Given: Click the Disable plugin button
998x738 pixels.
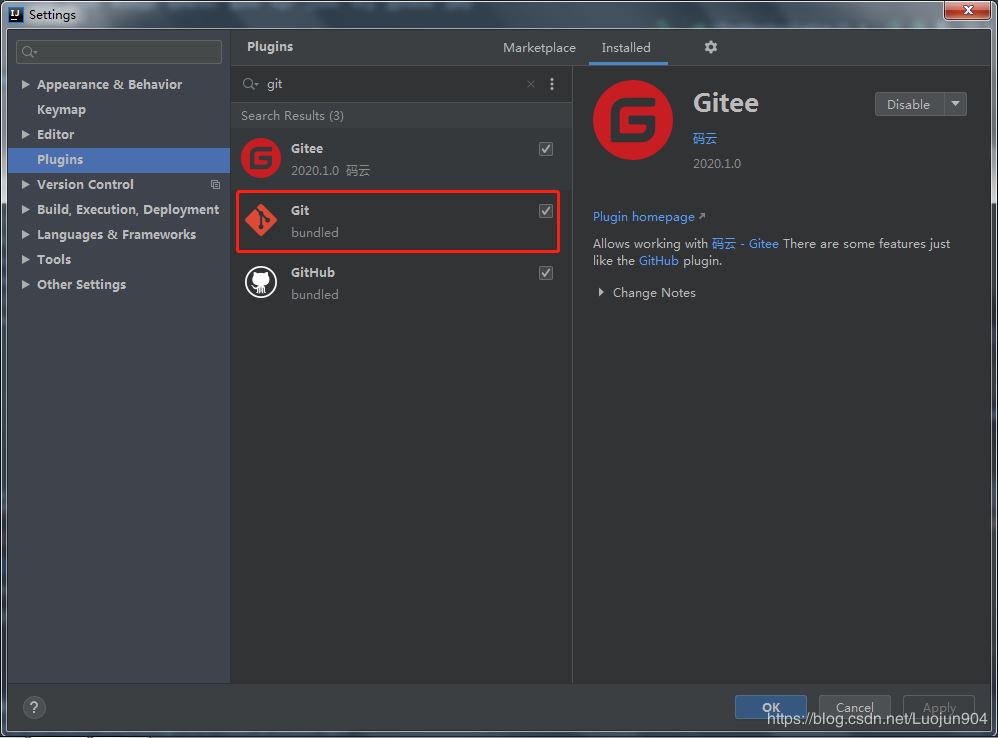Looking at the screenshot, I should 909,104.
